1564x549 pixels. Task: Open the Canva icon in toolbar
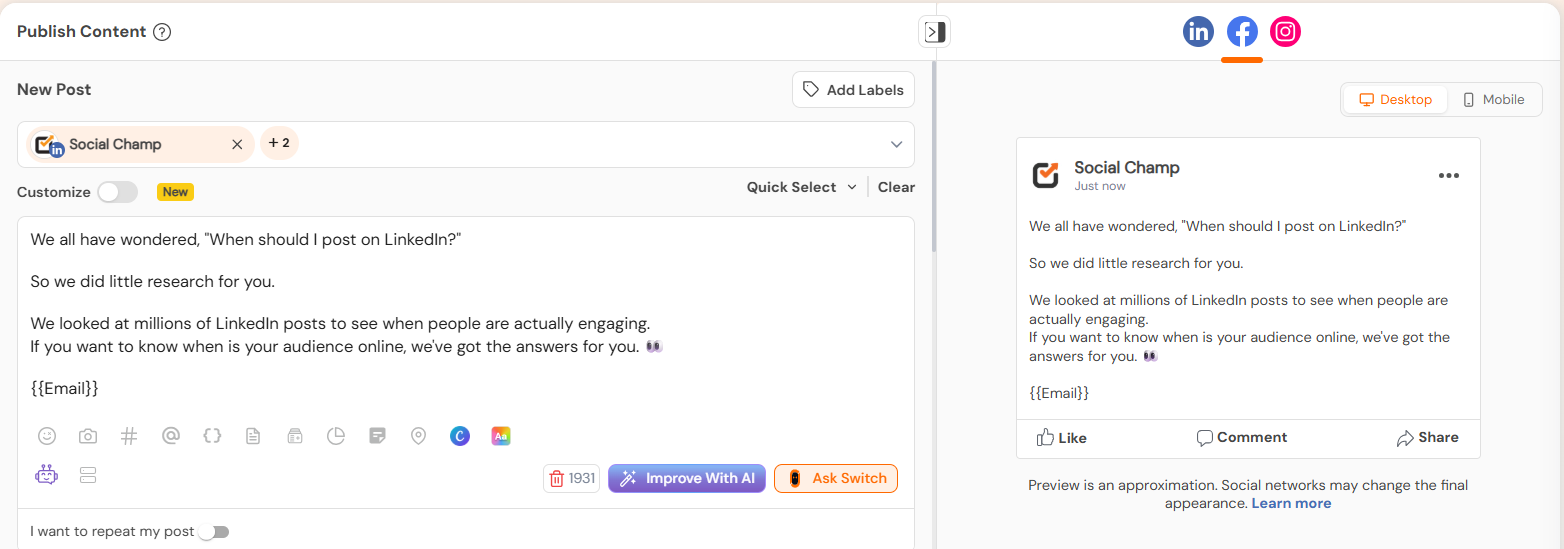point(460,436)
